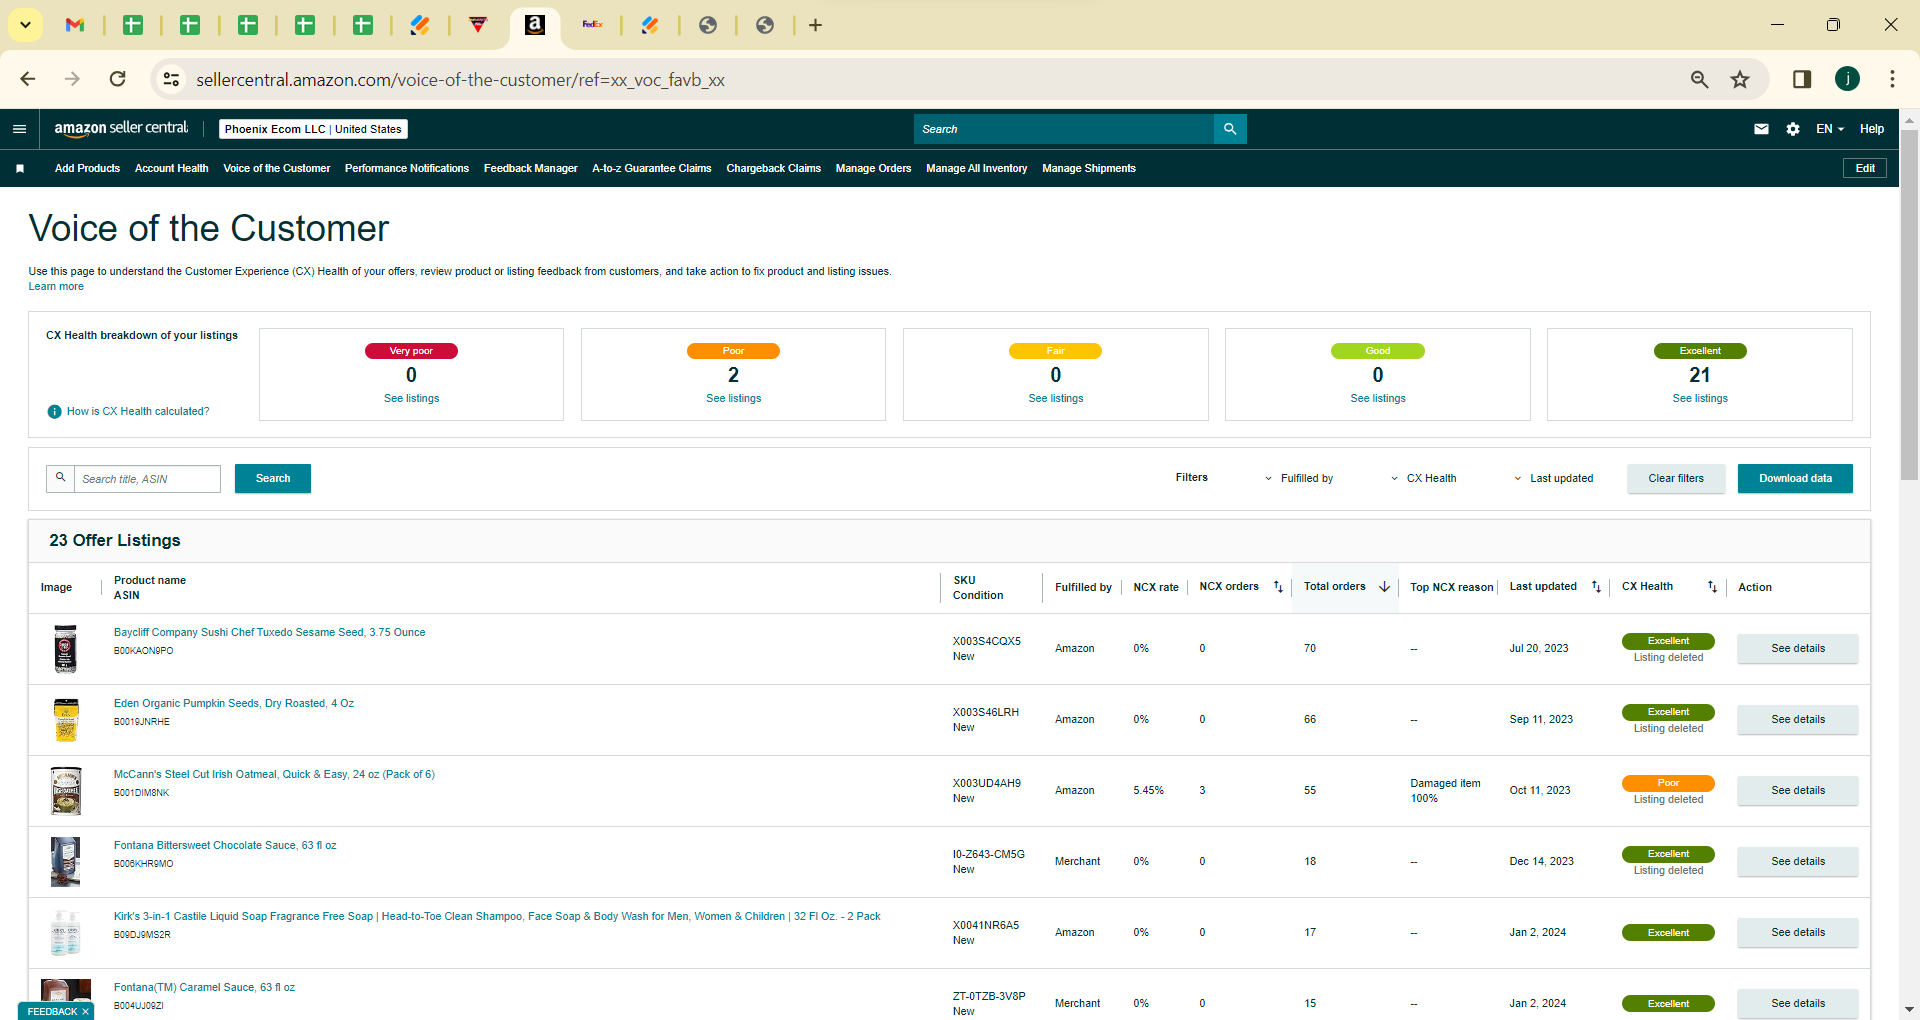This screenshot has height=1020, width=1920.
Task: Go back to previous page
Action: (28, 79)
